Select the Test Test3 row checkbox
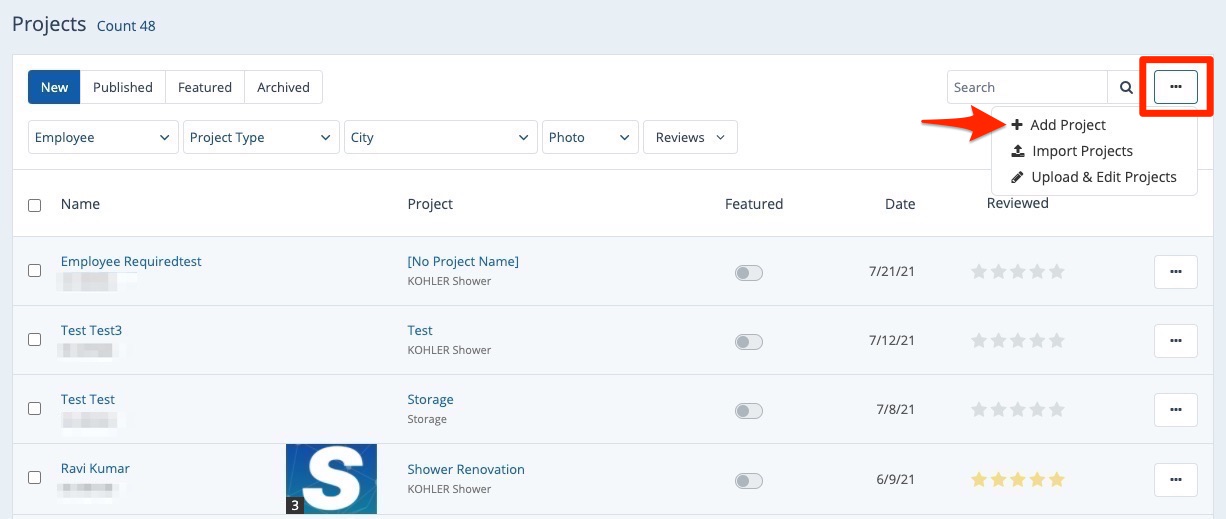Screen dimensions: 1226x519 pos(35,340)
